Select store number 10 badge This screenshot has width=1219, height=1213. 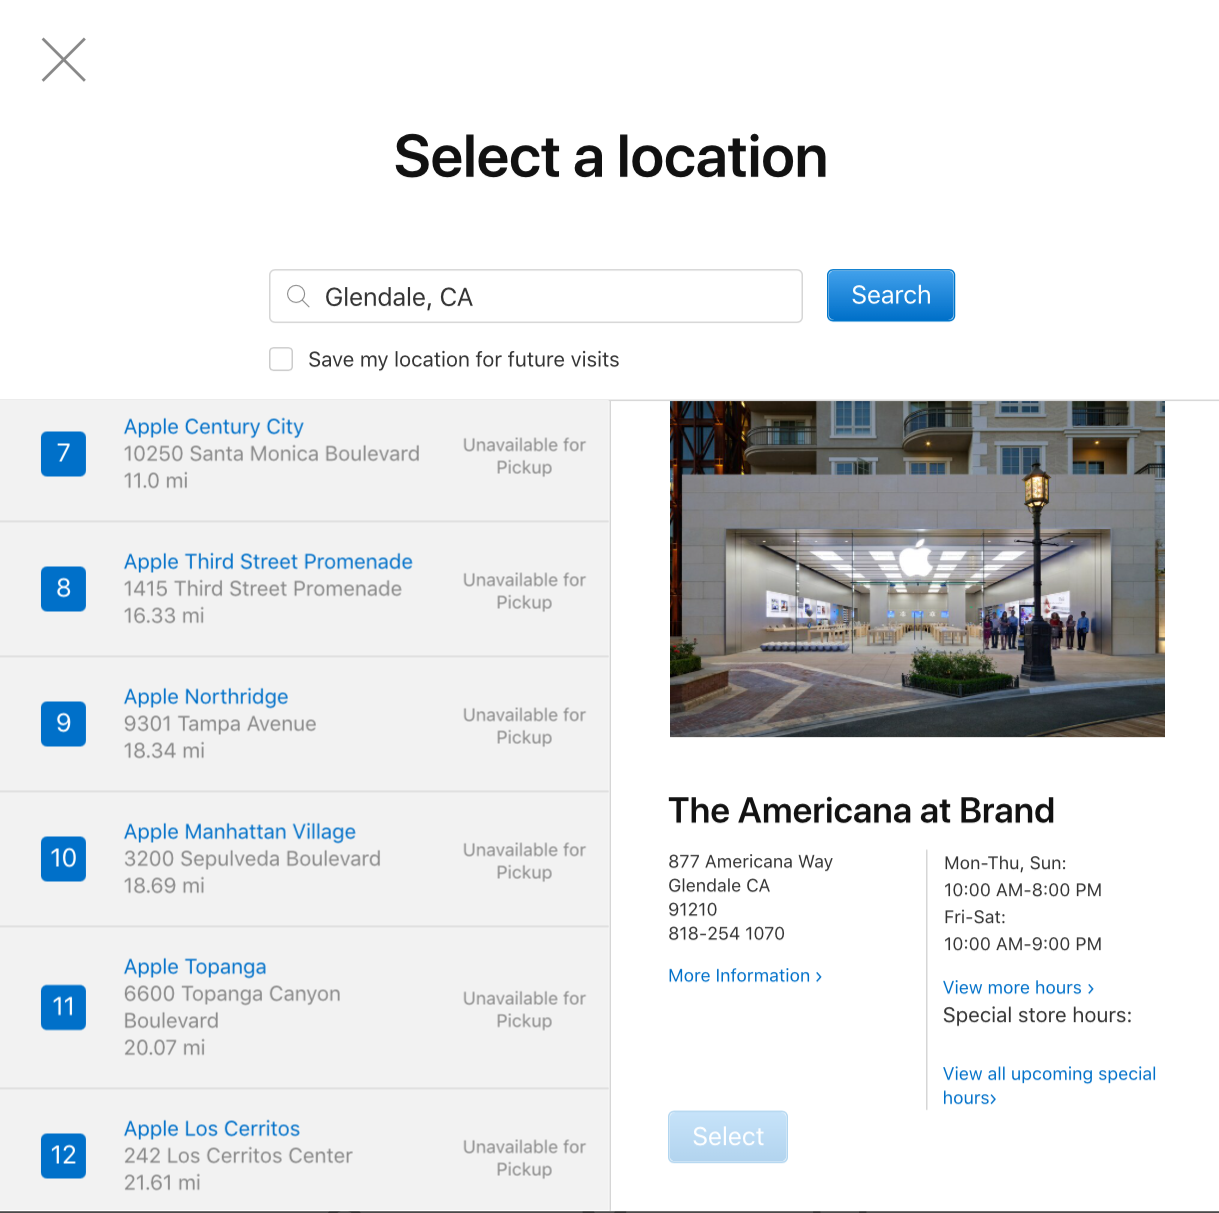(x=63, y=858)
